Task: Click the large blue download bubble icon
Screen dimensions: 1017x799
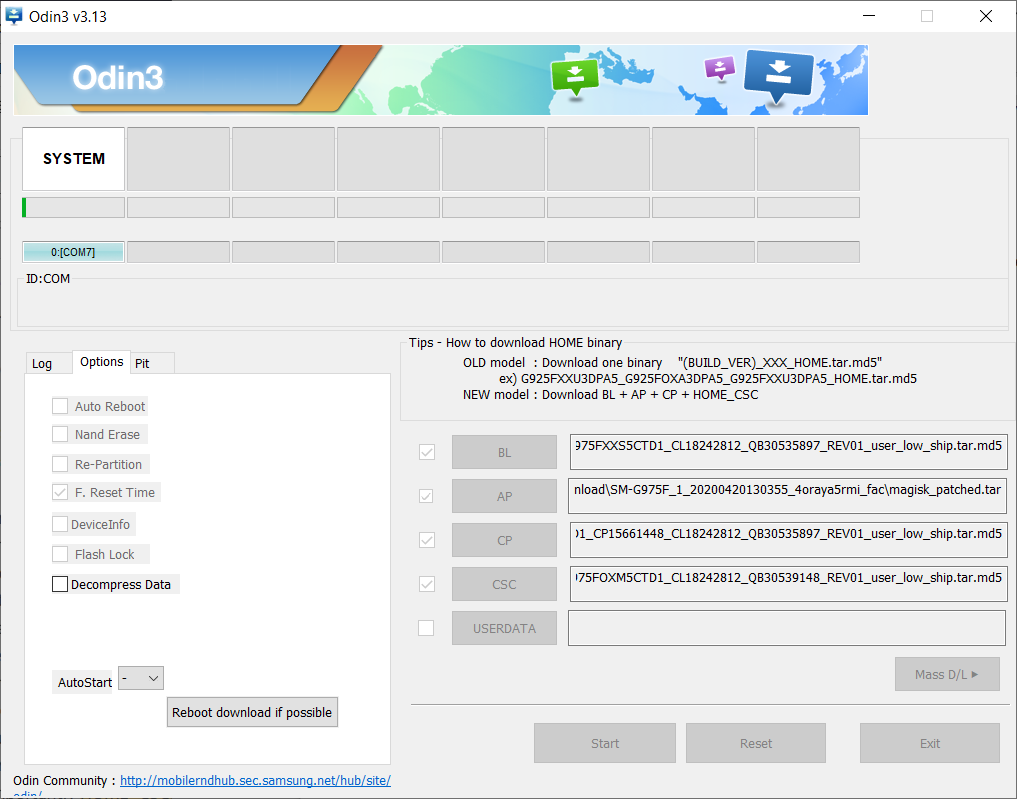Action: coord(779,77)
